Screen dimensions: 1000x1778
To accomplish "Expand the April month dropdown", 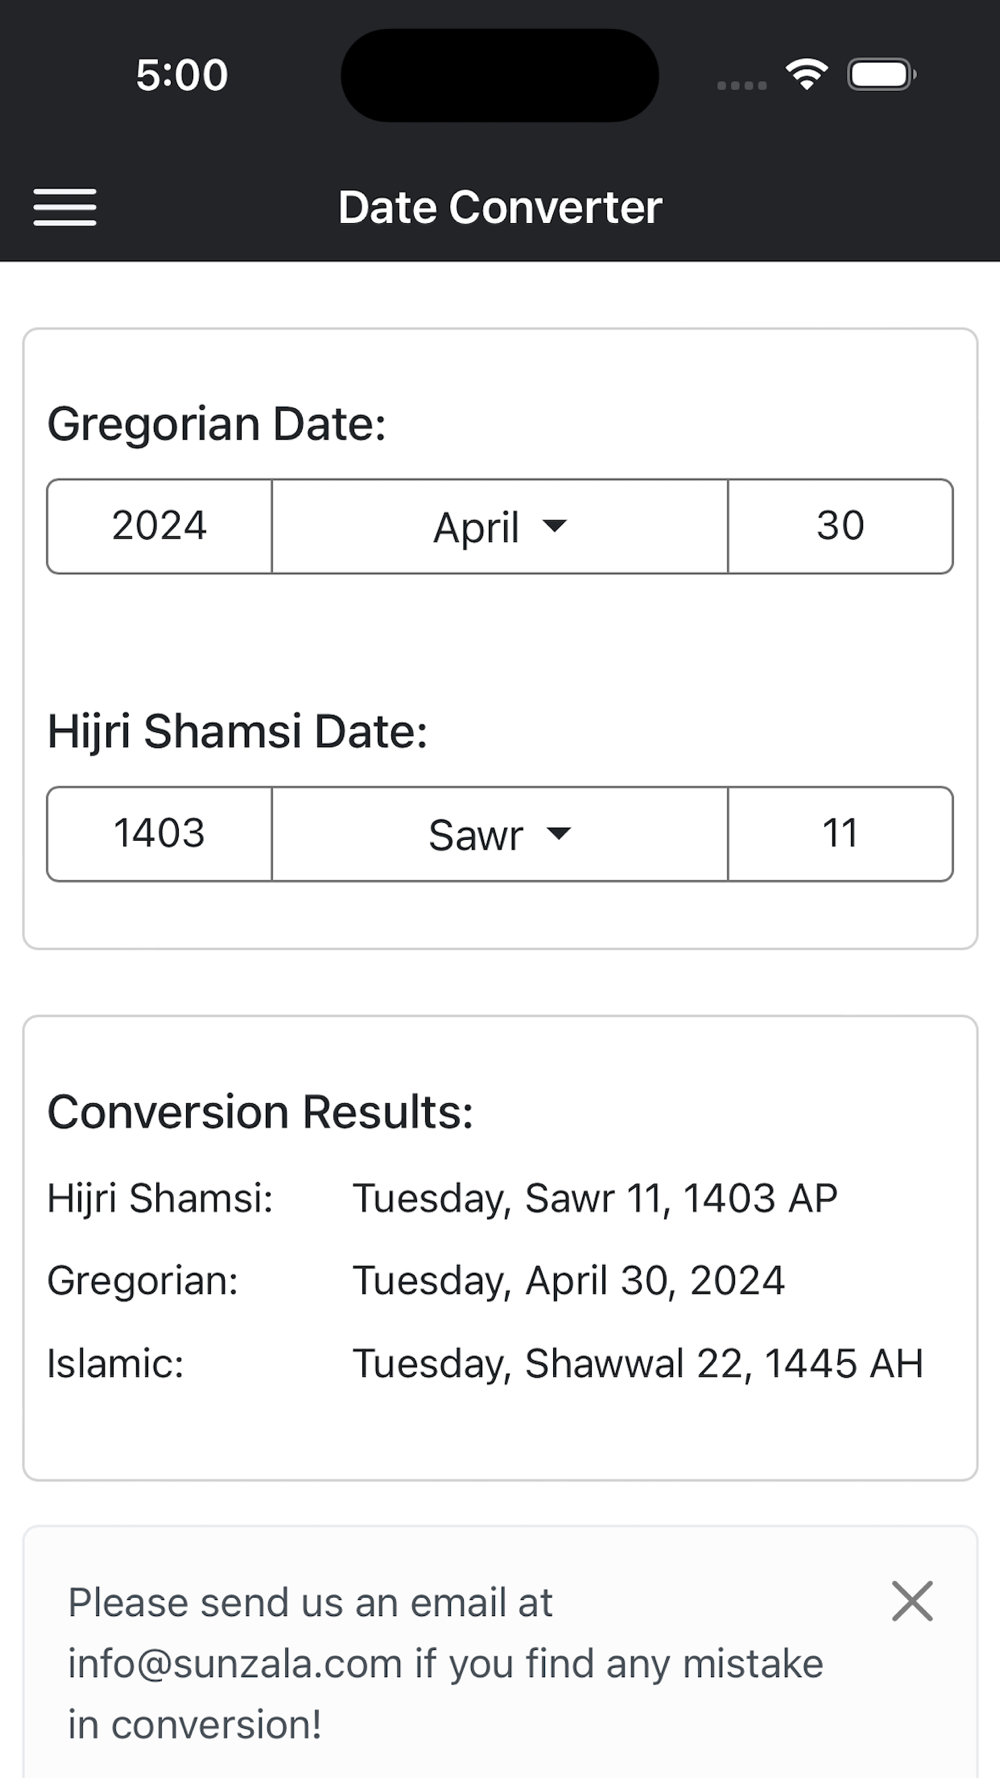I will [x=500, y=526].
